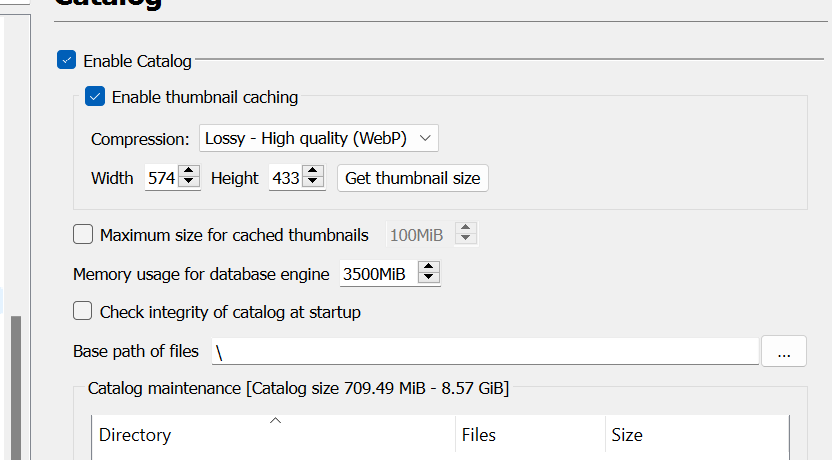Click the Height value field

tap(285, 178)
